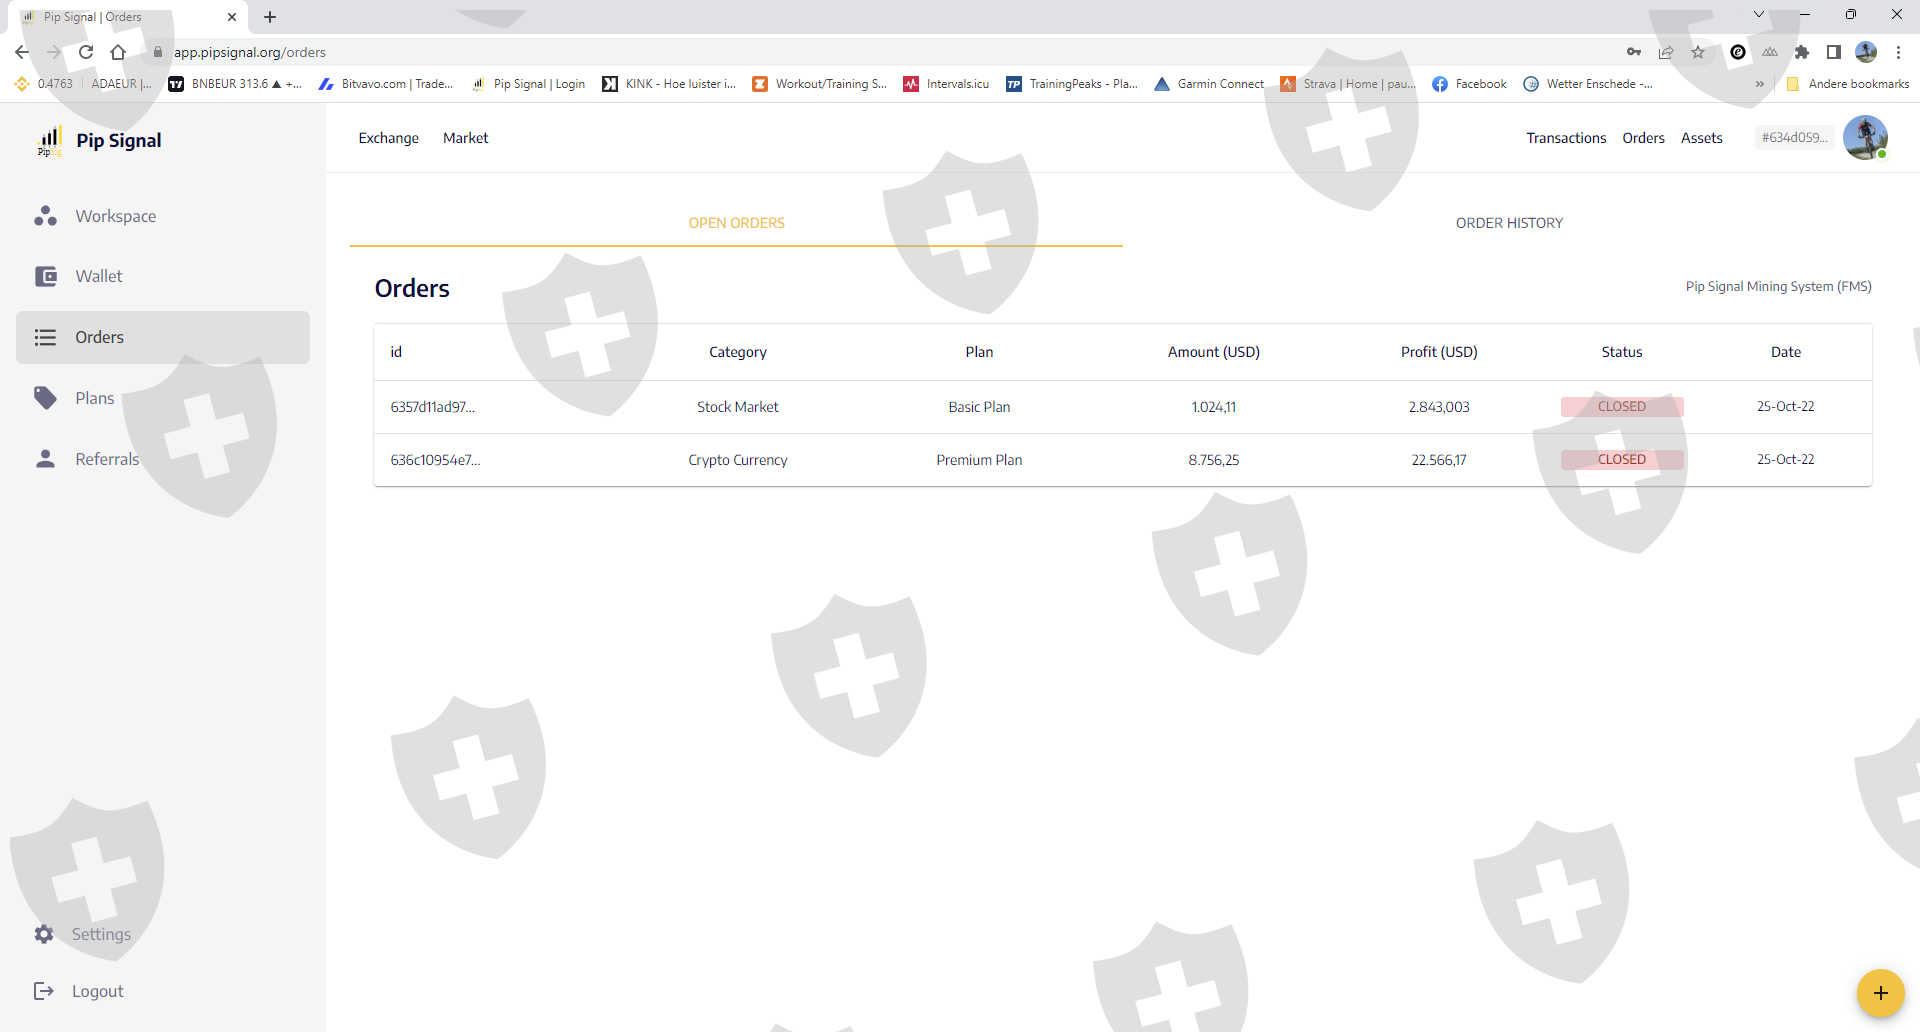The height and width of the screenshot is (1032, 1920).
Task: Click the Referrals person icon
Action: coord(45,459)
